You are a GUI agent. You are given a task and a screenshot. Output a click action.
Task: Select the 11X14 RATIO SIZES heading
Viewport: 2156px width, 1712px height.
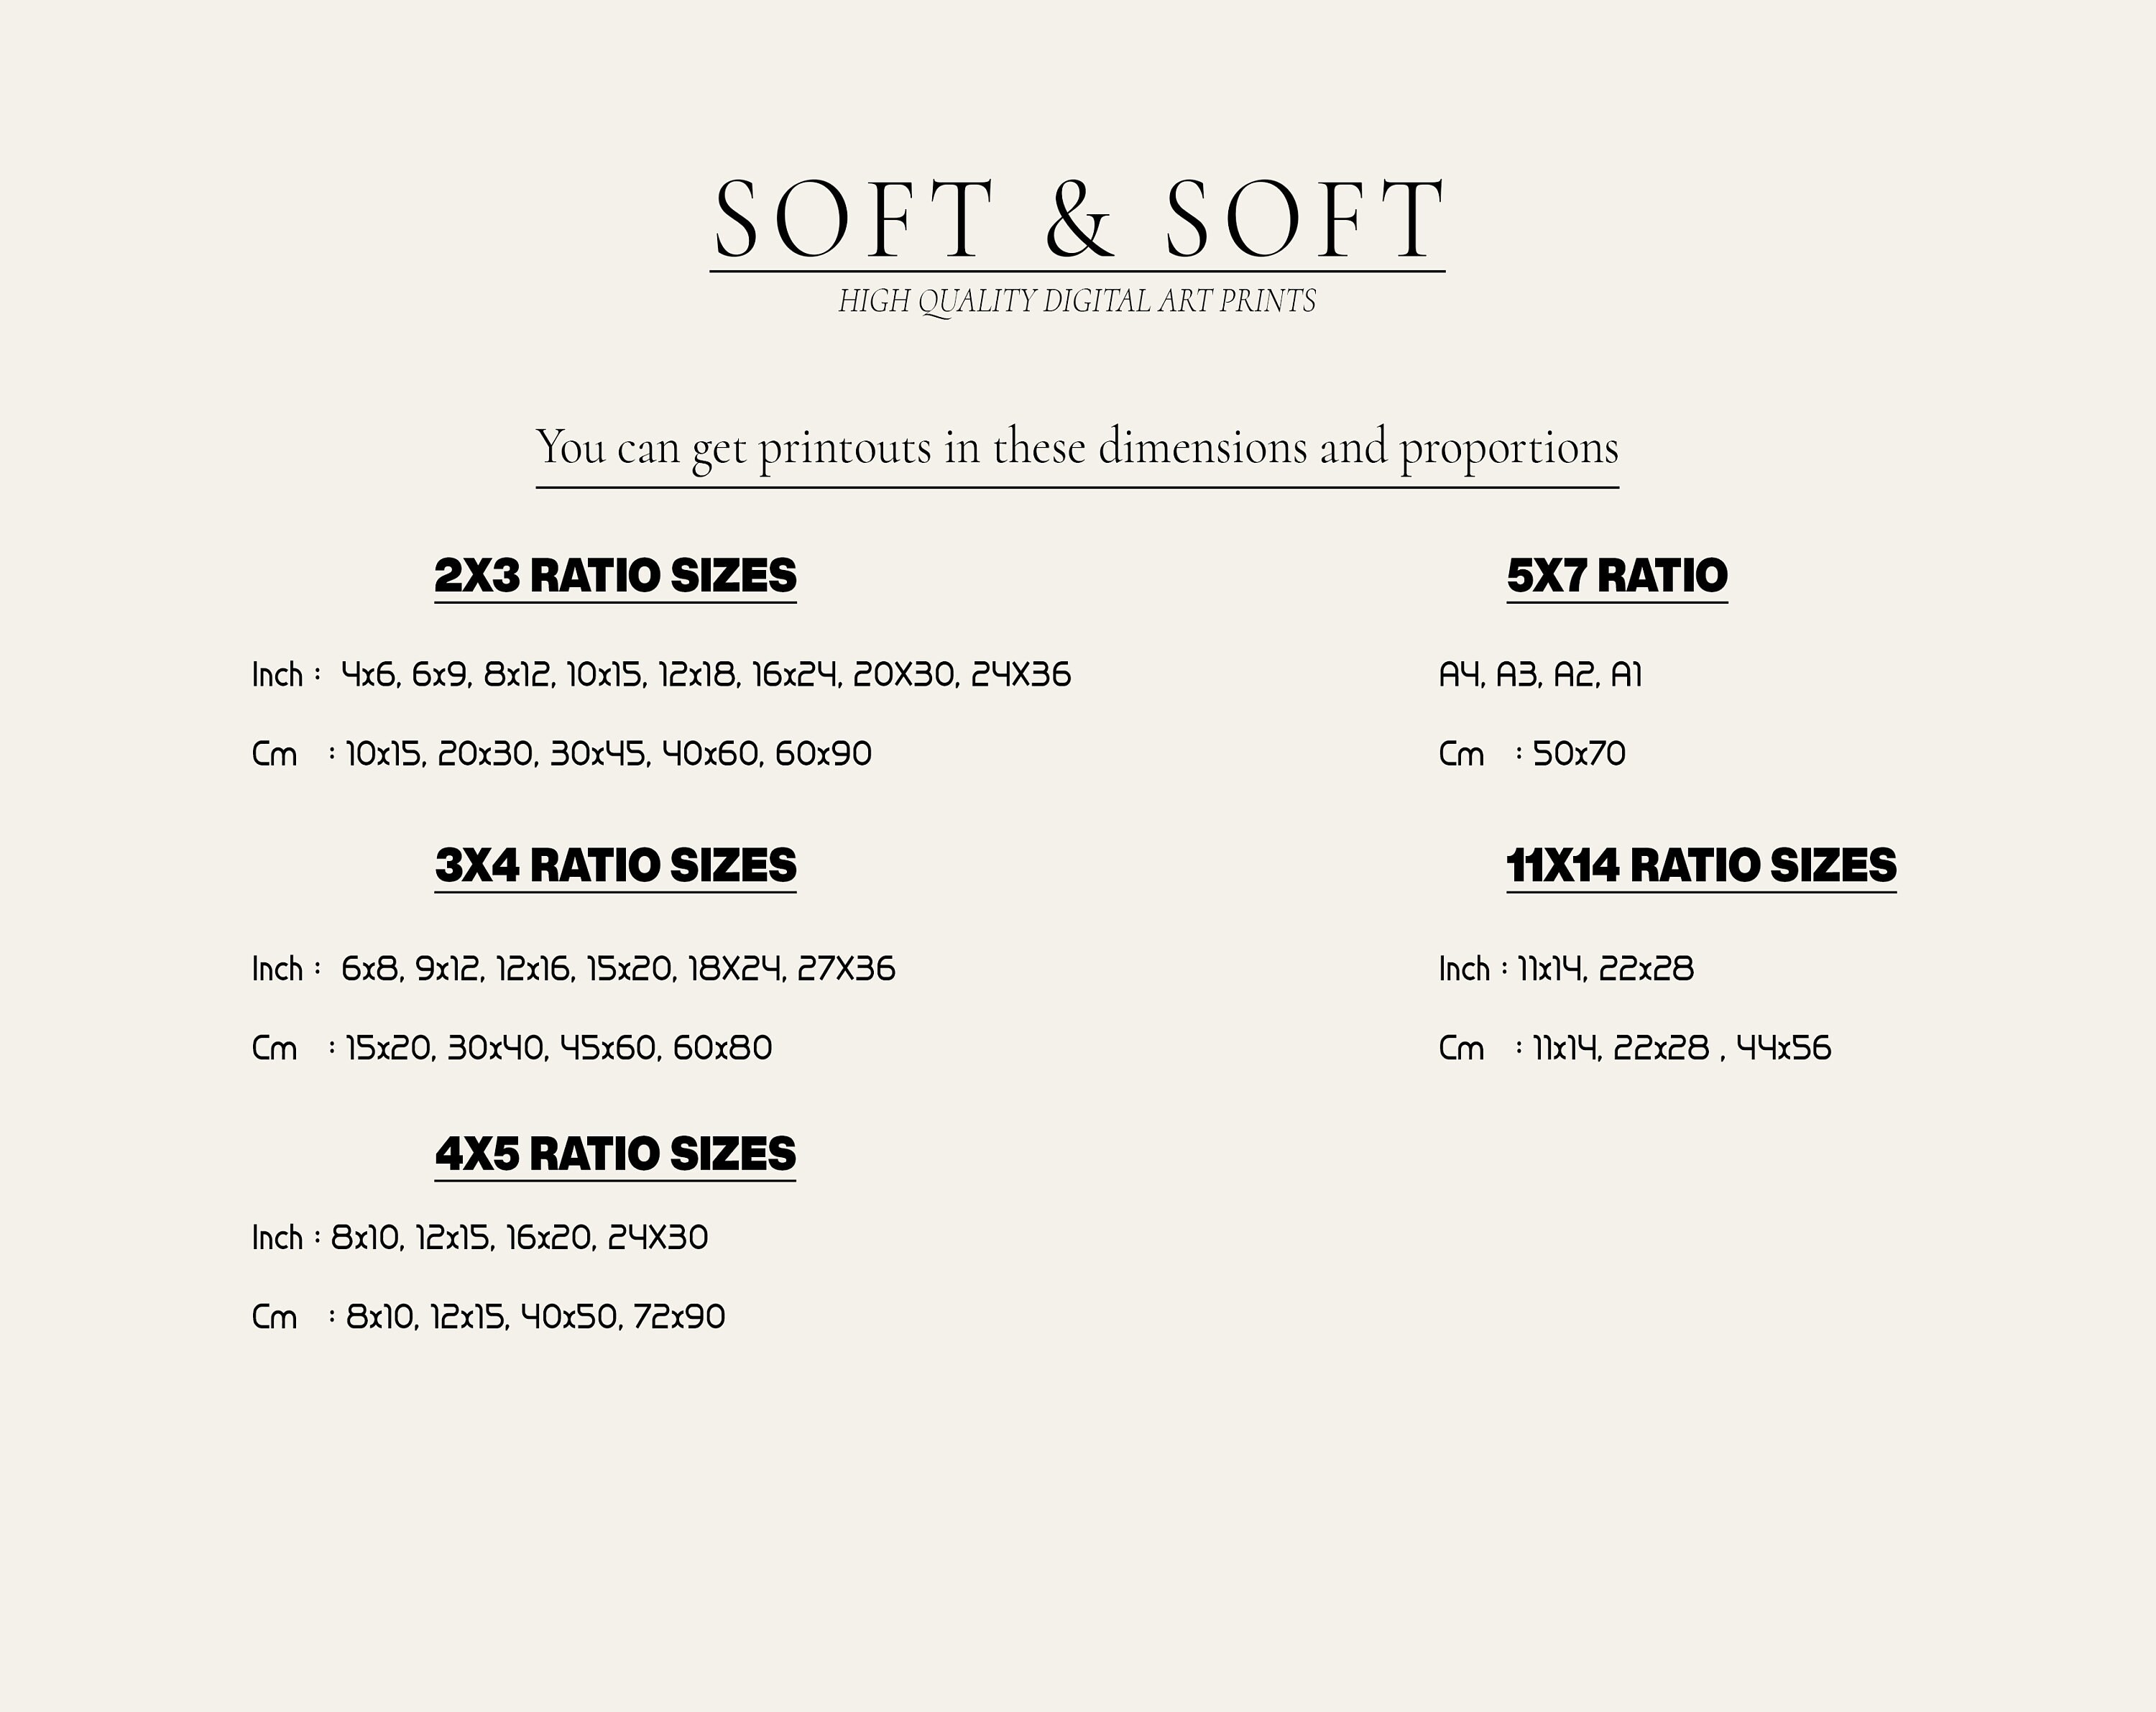1701,866
